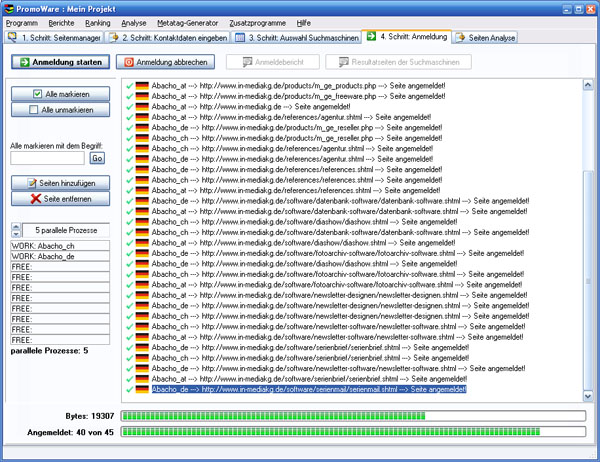Switch to 2. Schritt Kontaktdaten eingeben tab
Image resolution: width=600 pixels, height=462 pixels.
click(168, 38)
